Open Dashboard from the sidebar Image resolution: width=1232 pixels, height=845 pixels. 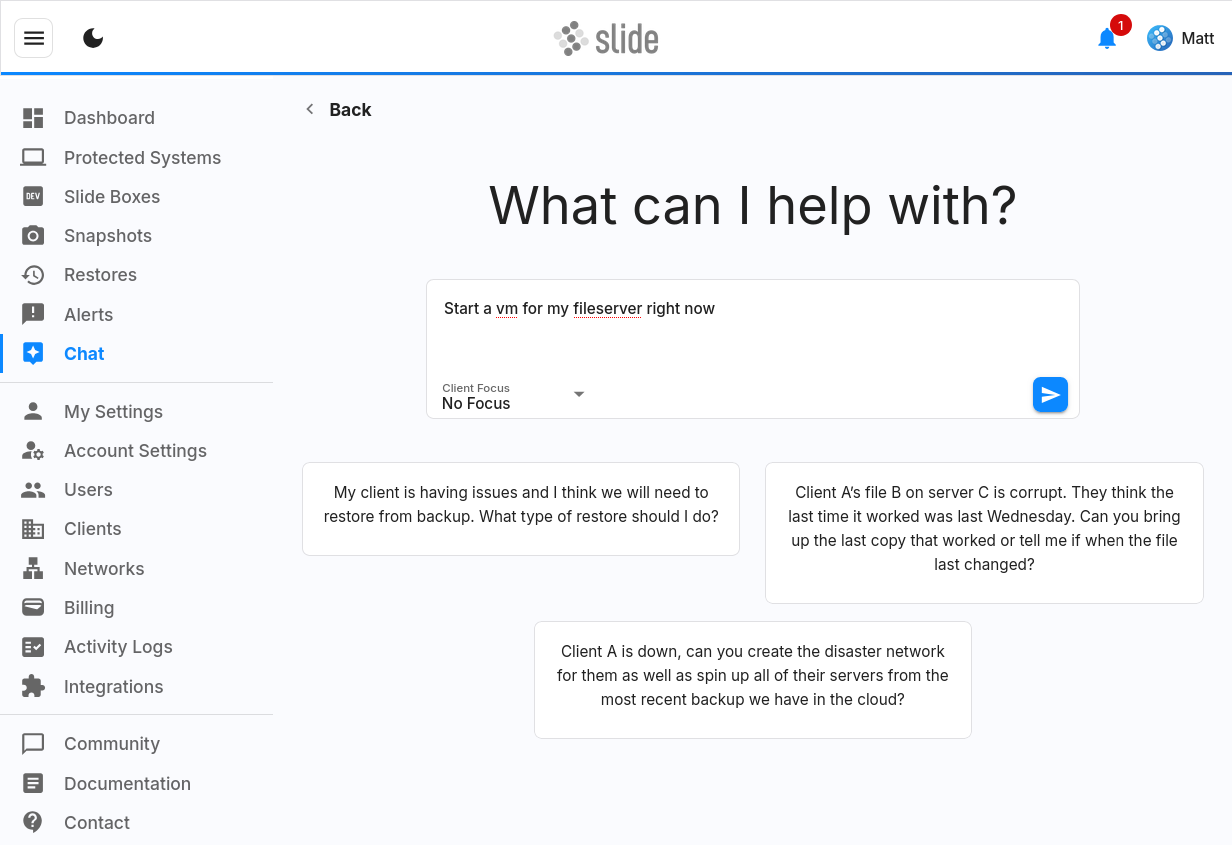tap(109, 118)
